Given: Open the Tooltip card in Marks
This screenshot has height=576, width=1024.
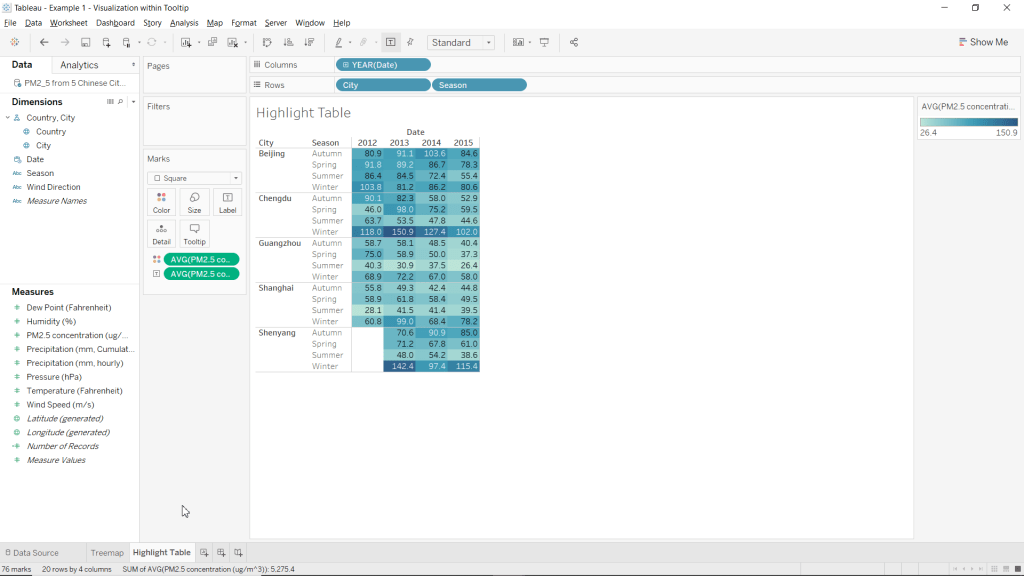Looking at the screenshot, I should pos(194,234).
